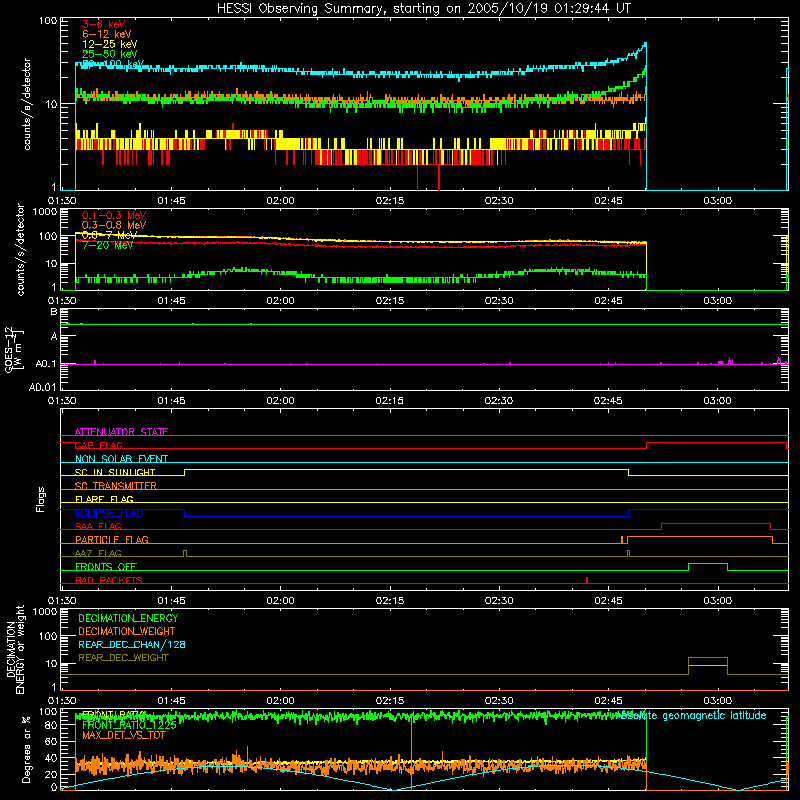Click the A0.01 tick on GOES axis
The height and width of the screenshot is (800, 800).
click(x=42, y=388)
